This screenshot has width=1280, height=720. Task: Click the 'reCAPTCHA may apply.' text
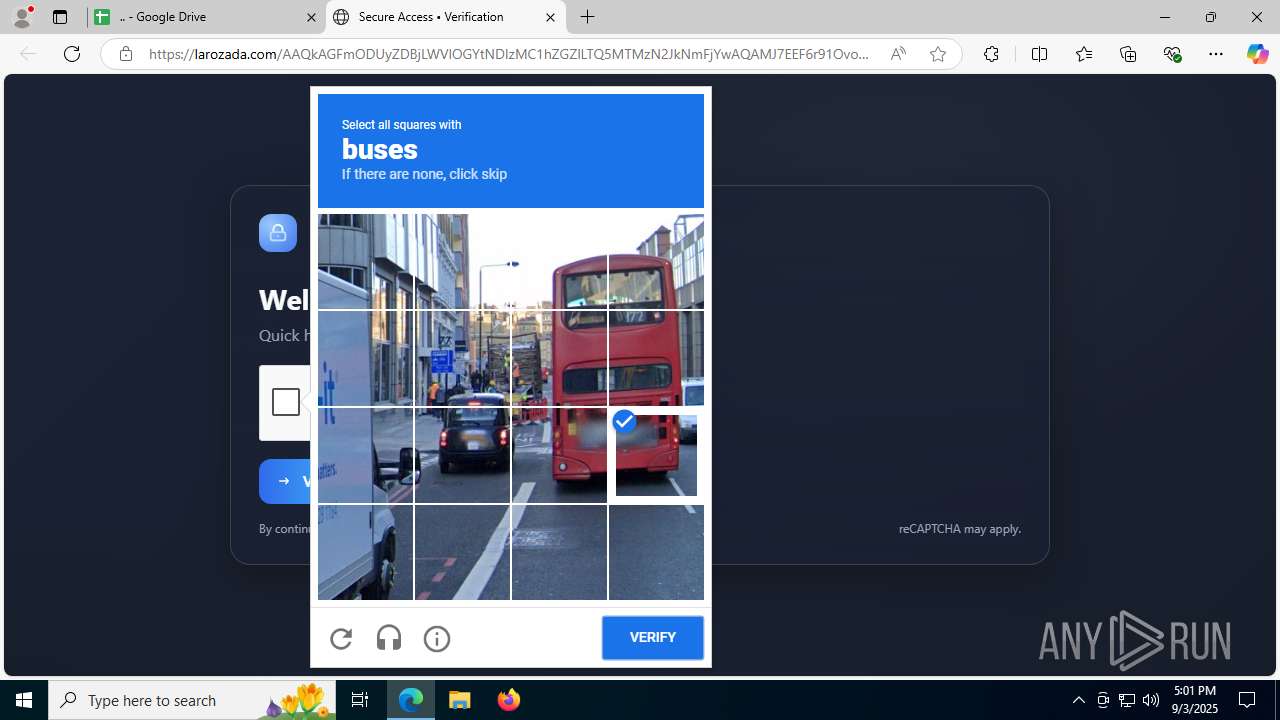(960, 529)
